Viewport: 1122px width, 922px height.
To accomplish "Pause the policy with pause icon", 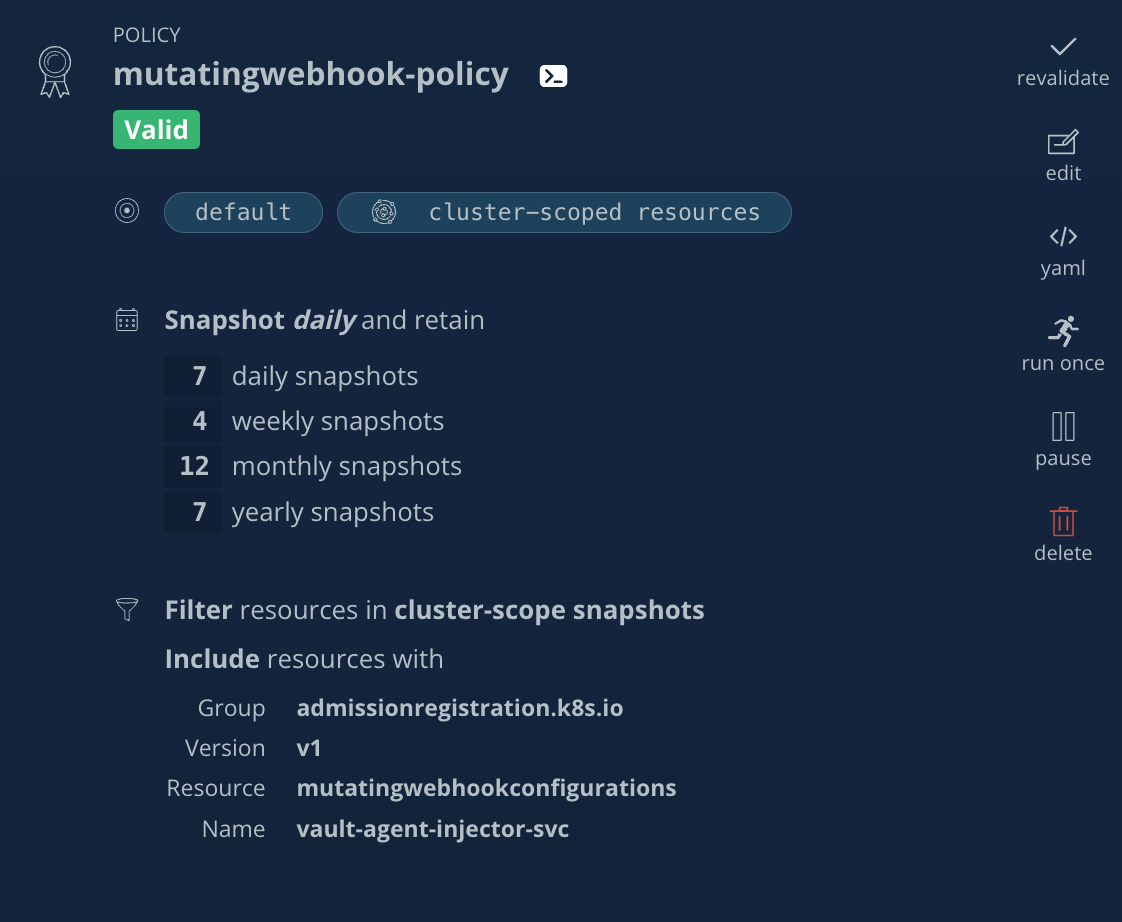I will tap(1063, 427).
